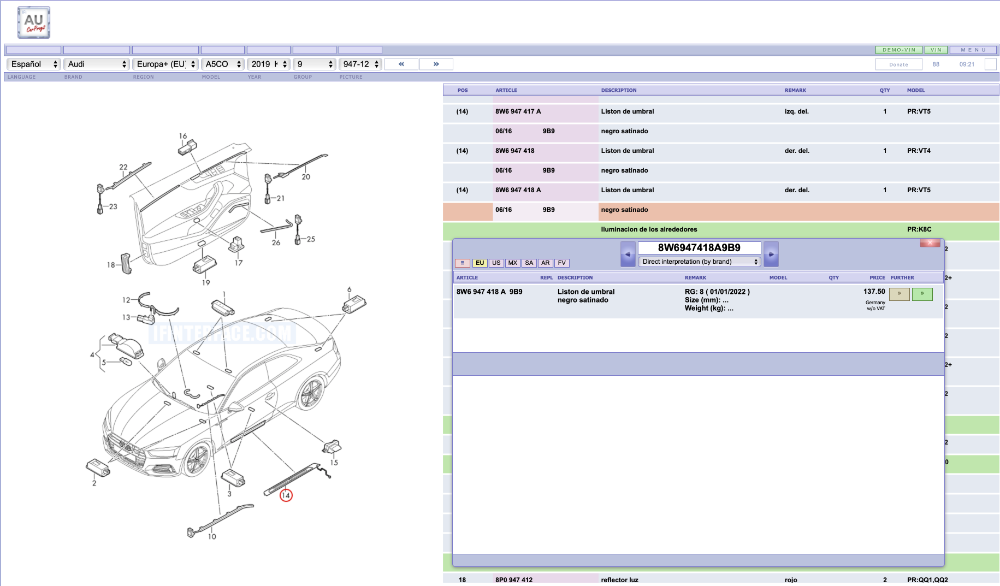Select callout number 16 in the diagram
Viewport: 1000px width, 586px height.
[x=183, y=136]
